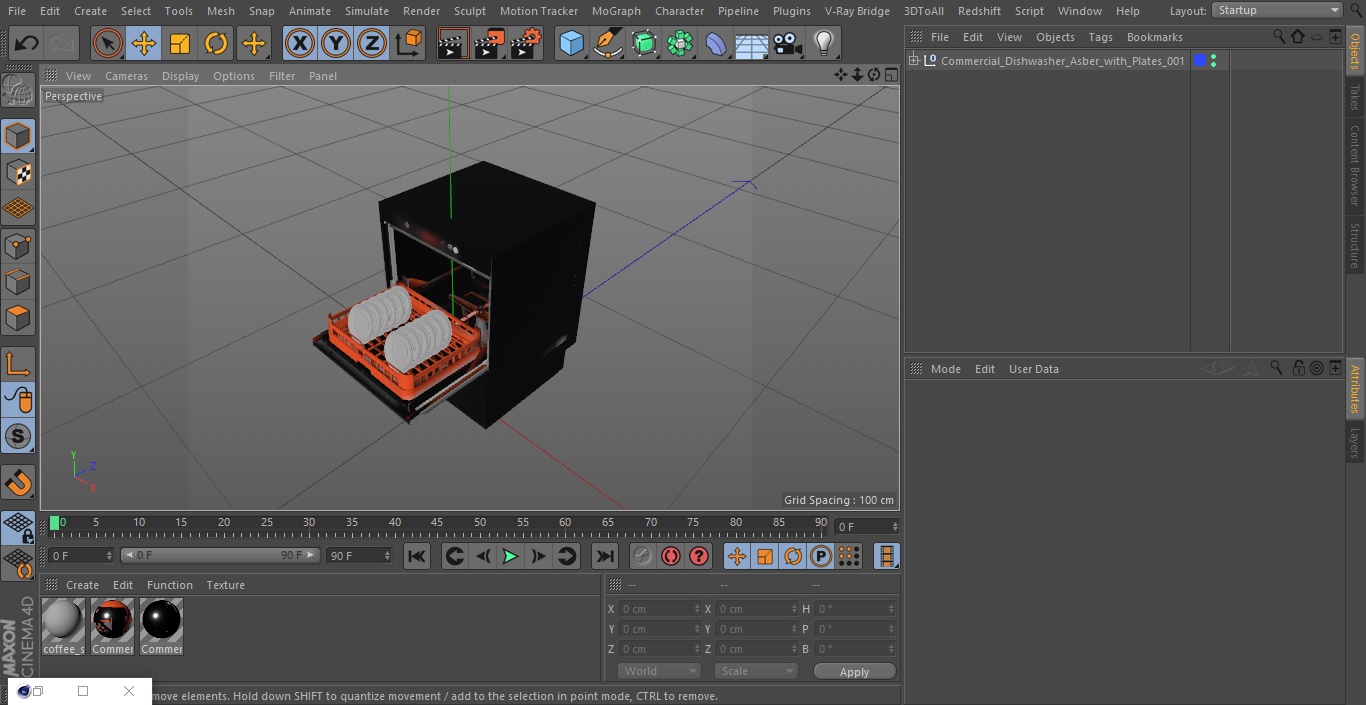Select the black Commer material sphere
Image resolution: width=1366 pixels, height=705 pixels.
(161, 620)
